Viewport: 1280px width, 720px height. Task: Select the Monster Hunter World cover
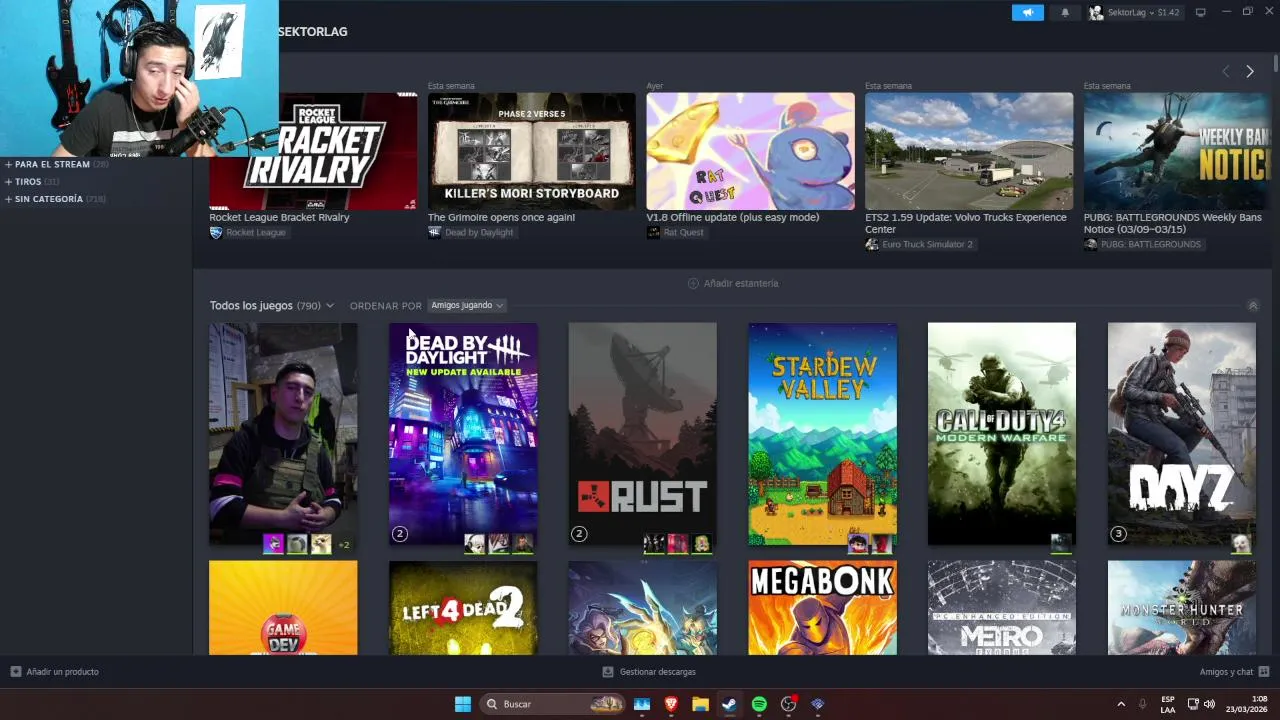tap(1181, 608)
